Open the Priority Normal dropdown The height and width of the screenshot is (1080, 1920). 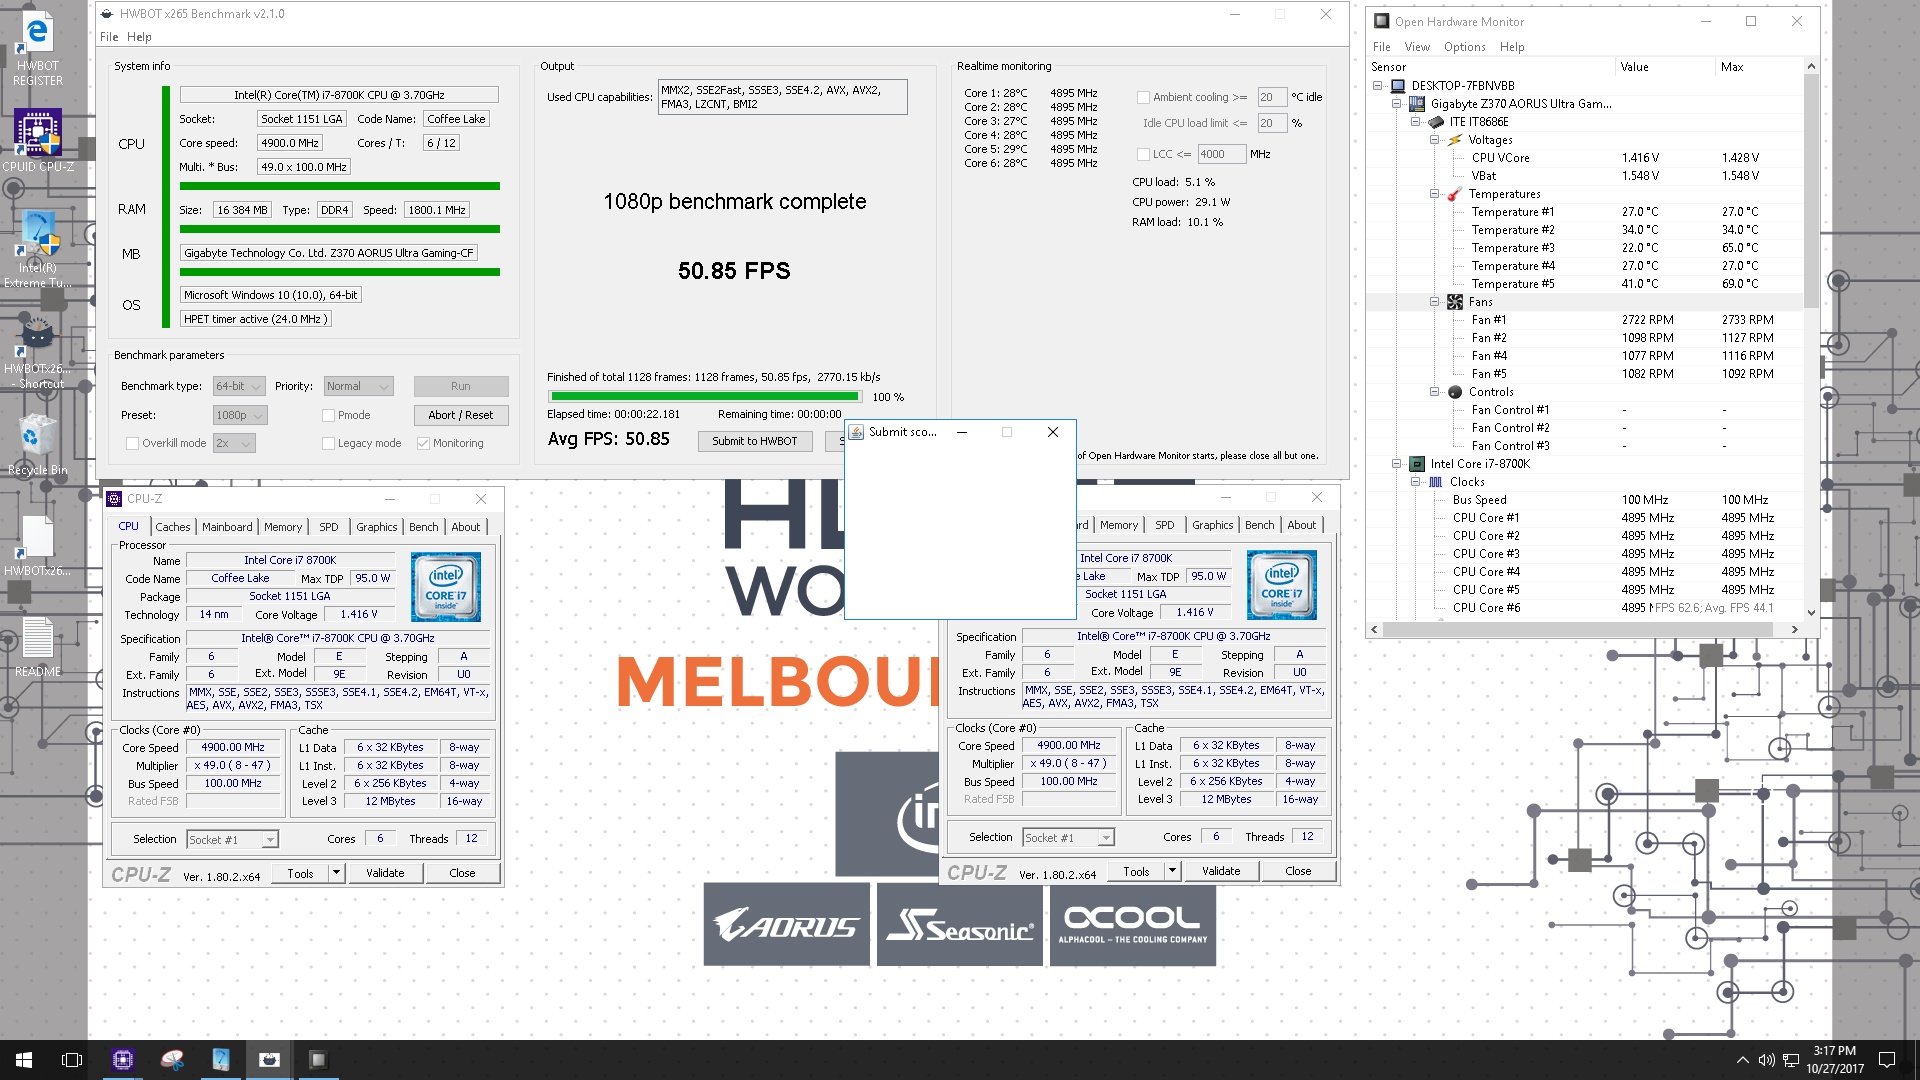coord(358,386)
